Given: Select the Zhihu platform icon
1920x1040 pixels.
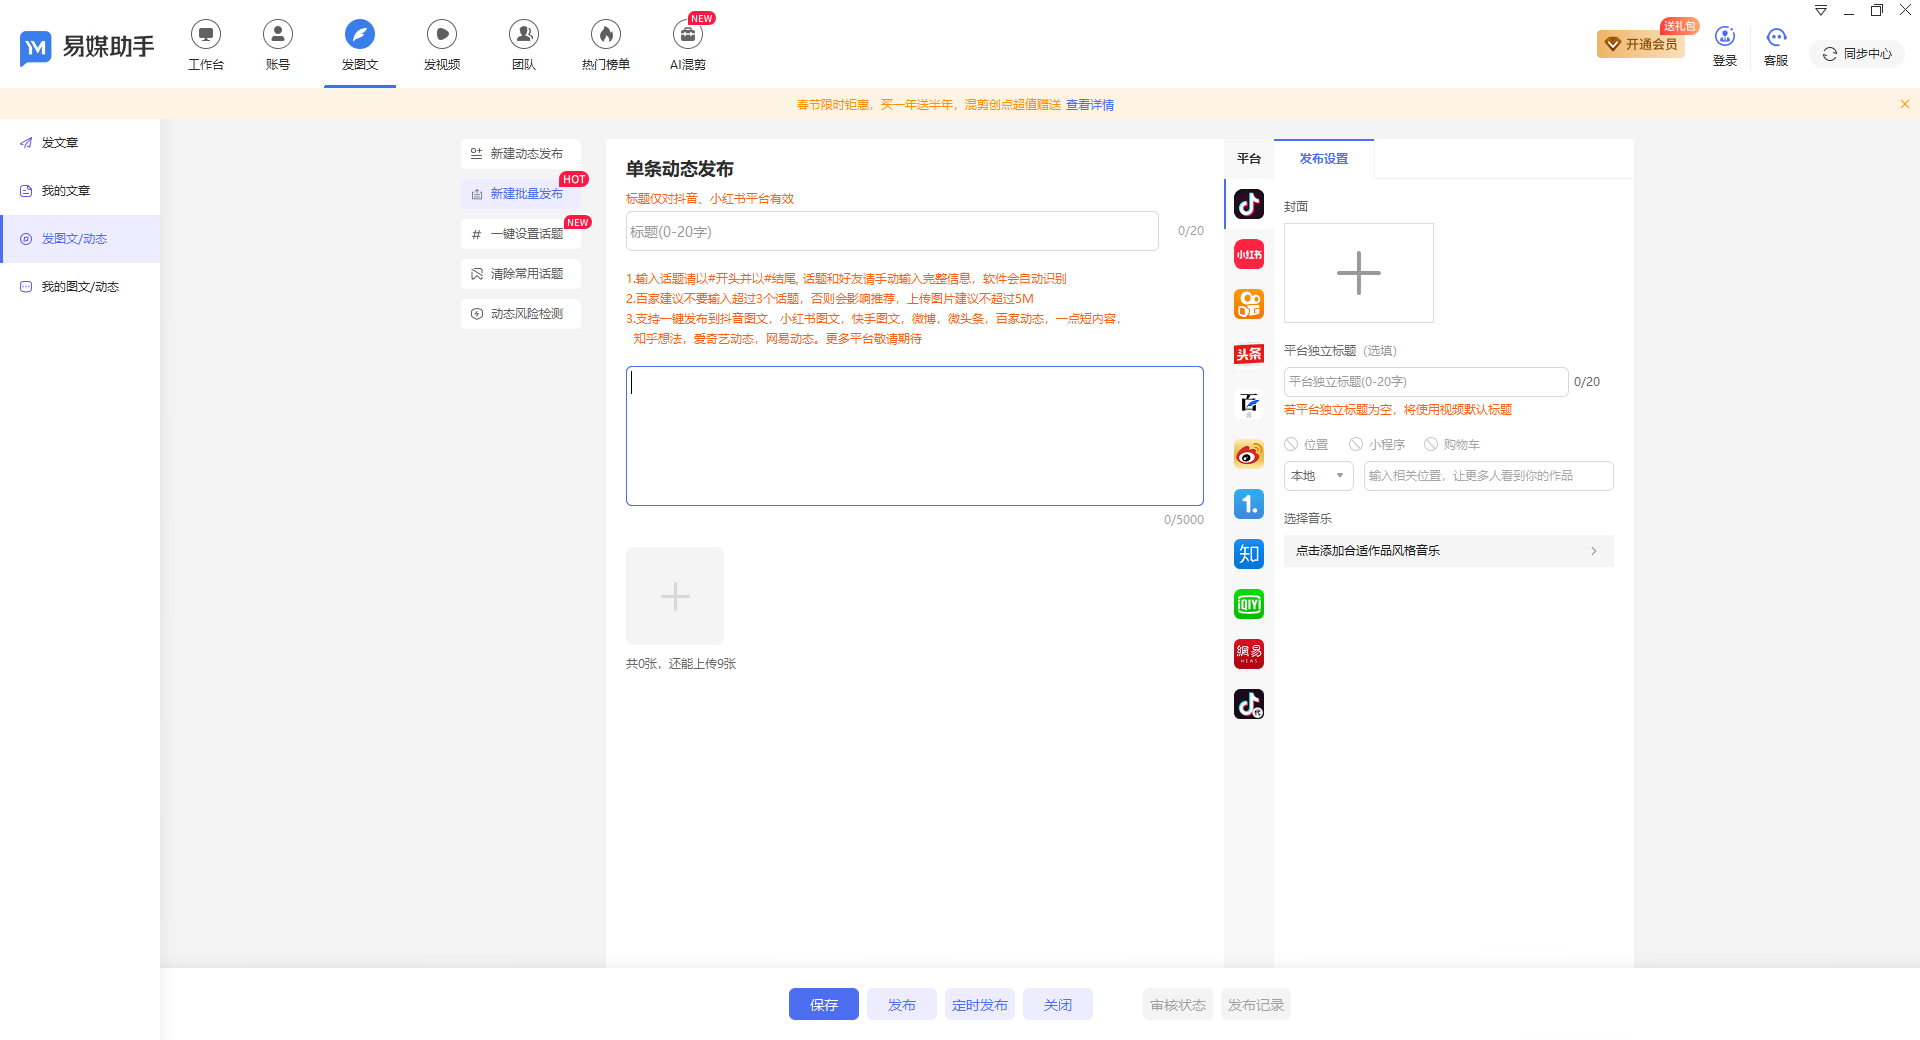Looking at the screenshot, I should click(1248, 554).
